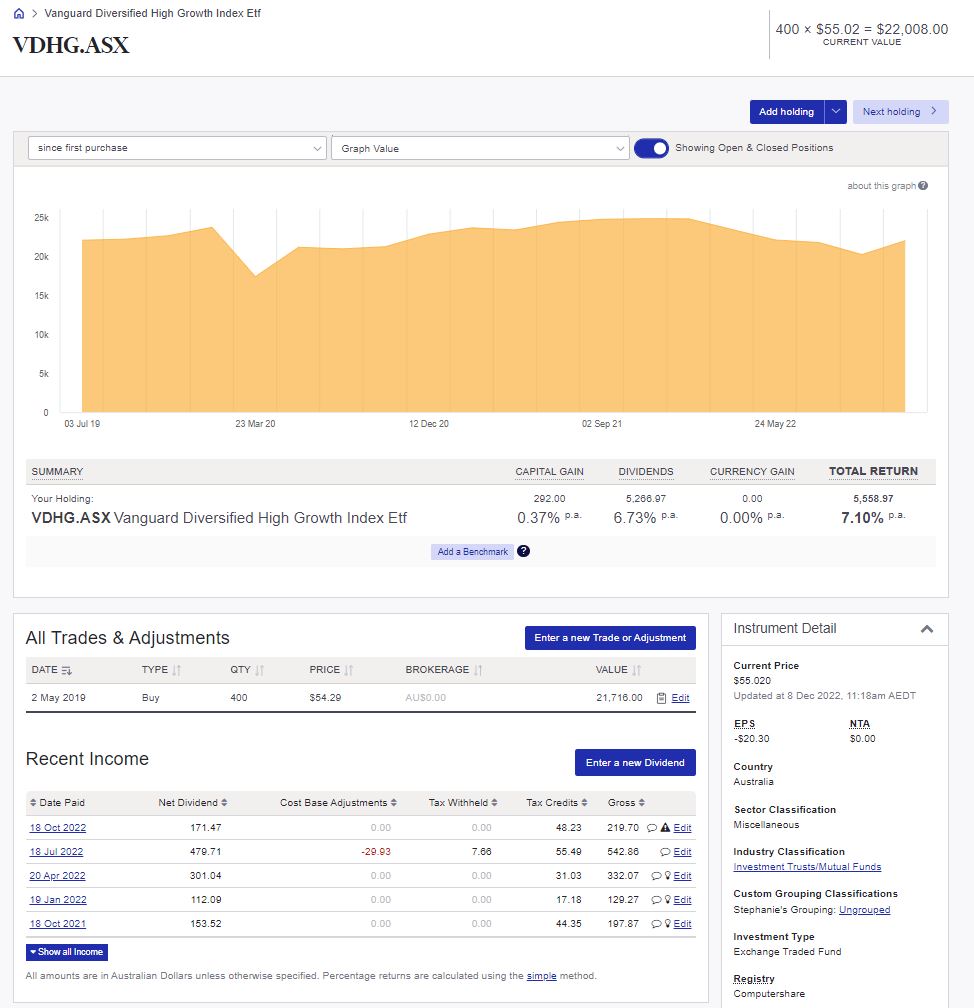Click the EPS label in Instrument Detail
This screenshot has width=974, height=1008.
pyautogui.click(x=744, y=724)
